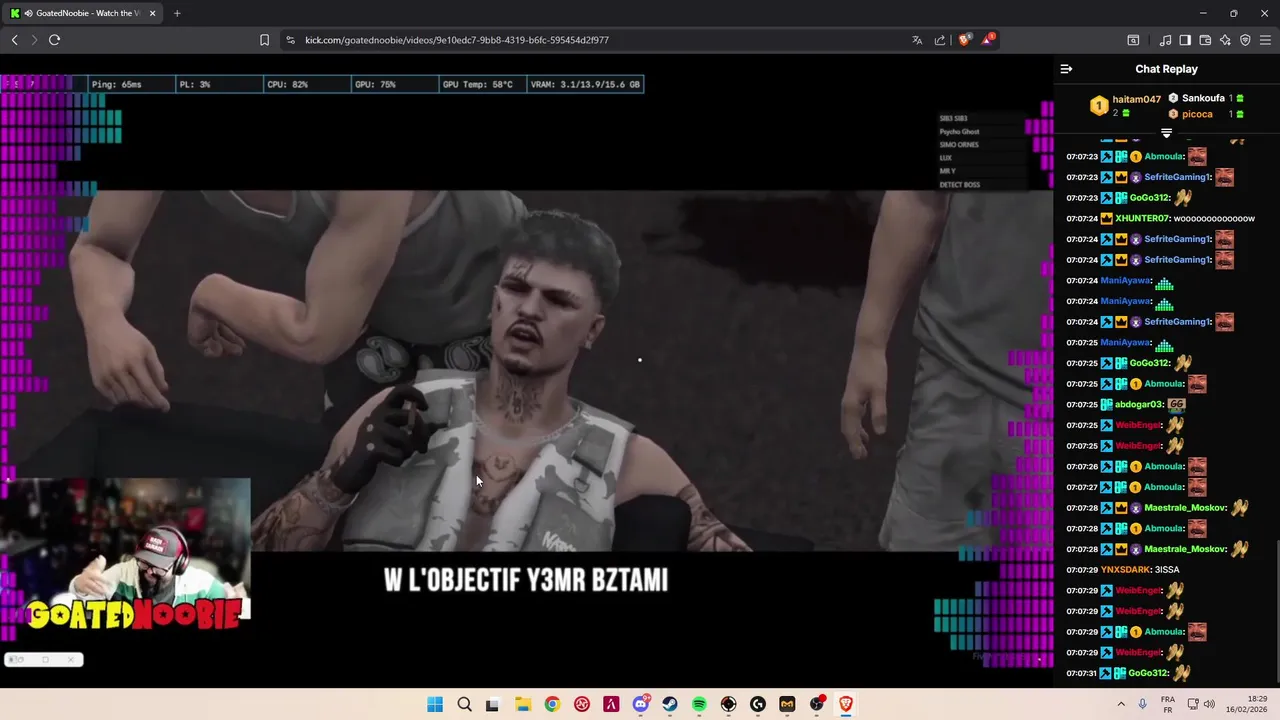Click the kick.com address bar URL
Image resolution: width=1280 pixels, height=720 pixels.
[x=456, y=40]
